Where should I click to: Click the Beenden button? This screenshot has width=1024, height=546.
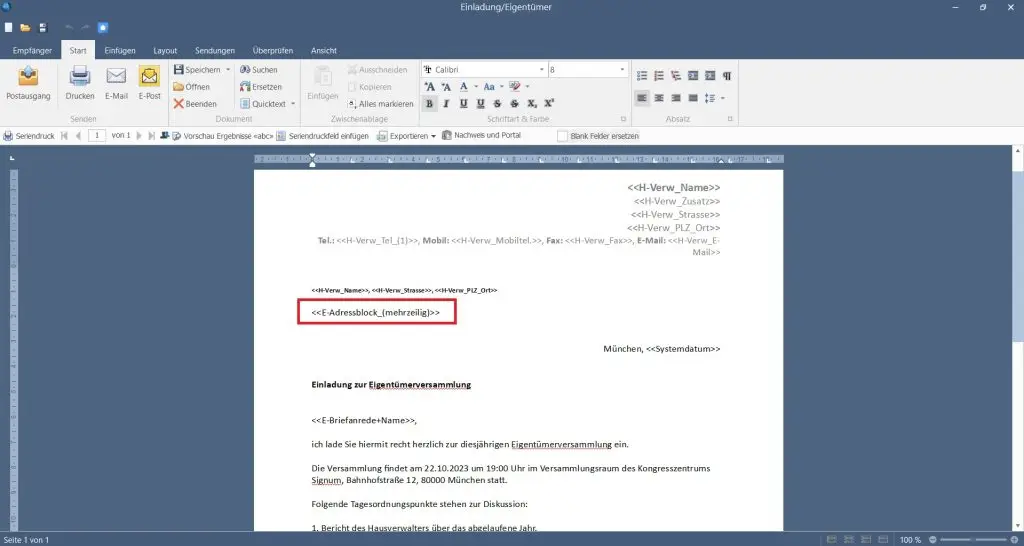click(195, 104)
